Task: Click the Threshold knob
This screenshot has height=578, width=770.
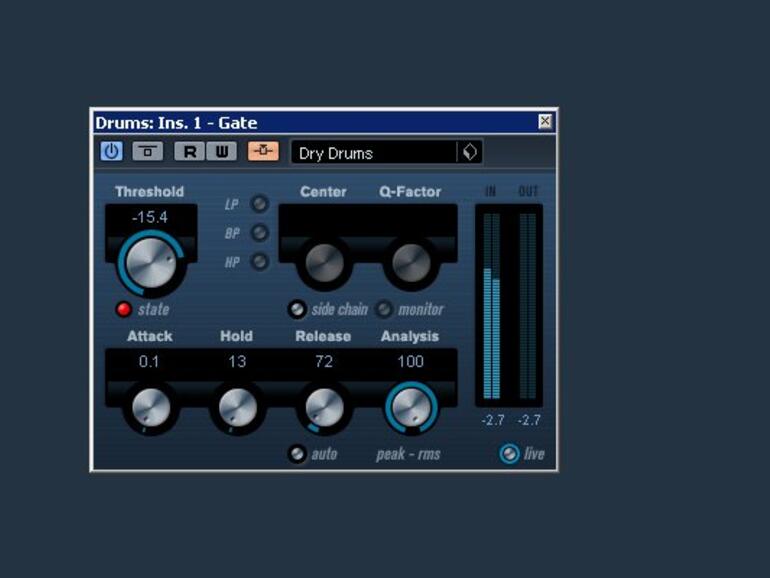Action: 151,263
